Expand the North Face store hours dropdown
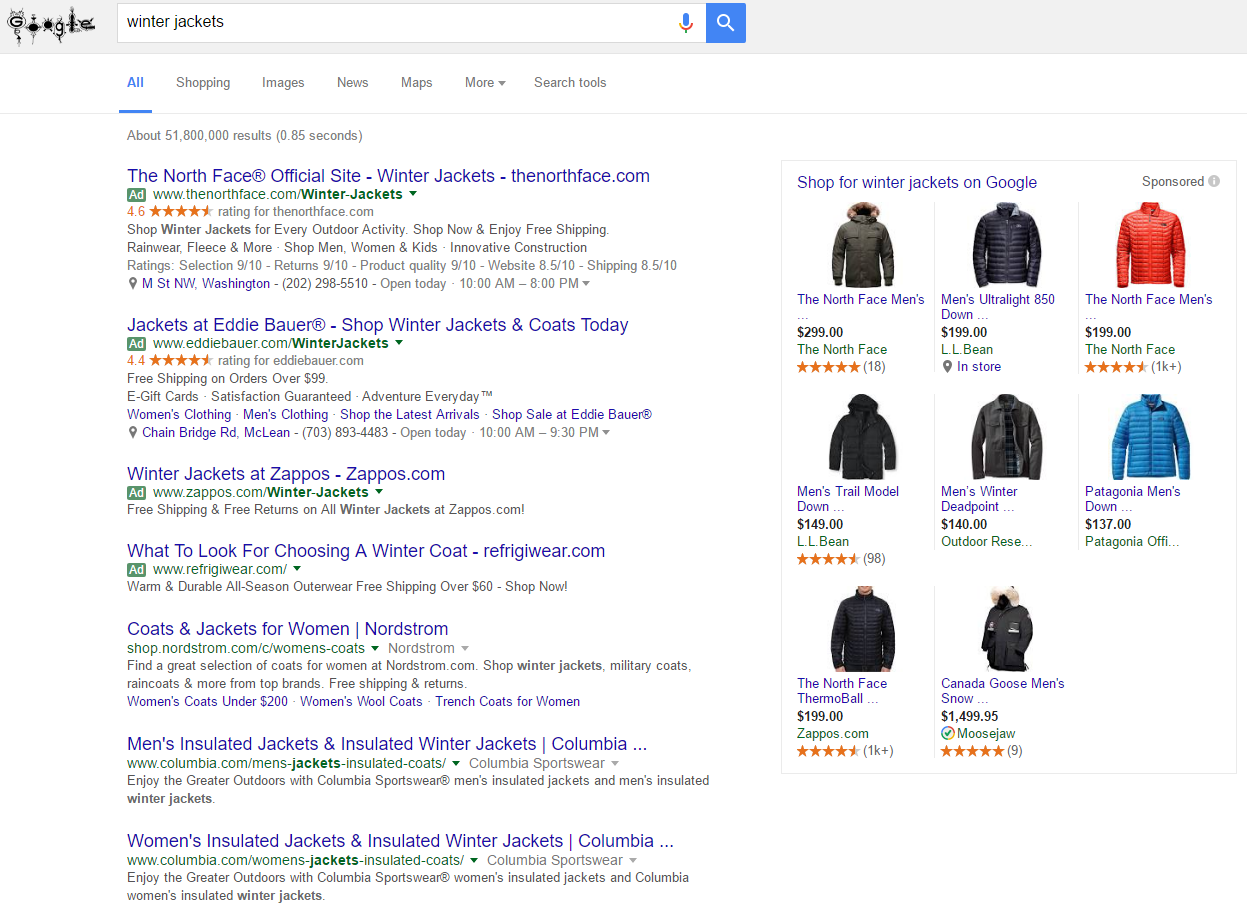Image resolution: width=1247 pixels, height=915 pixels. [x=586, y=284]
